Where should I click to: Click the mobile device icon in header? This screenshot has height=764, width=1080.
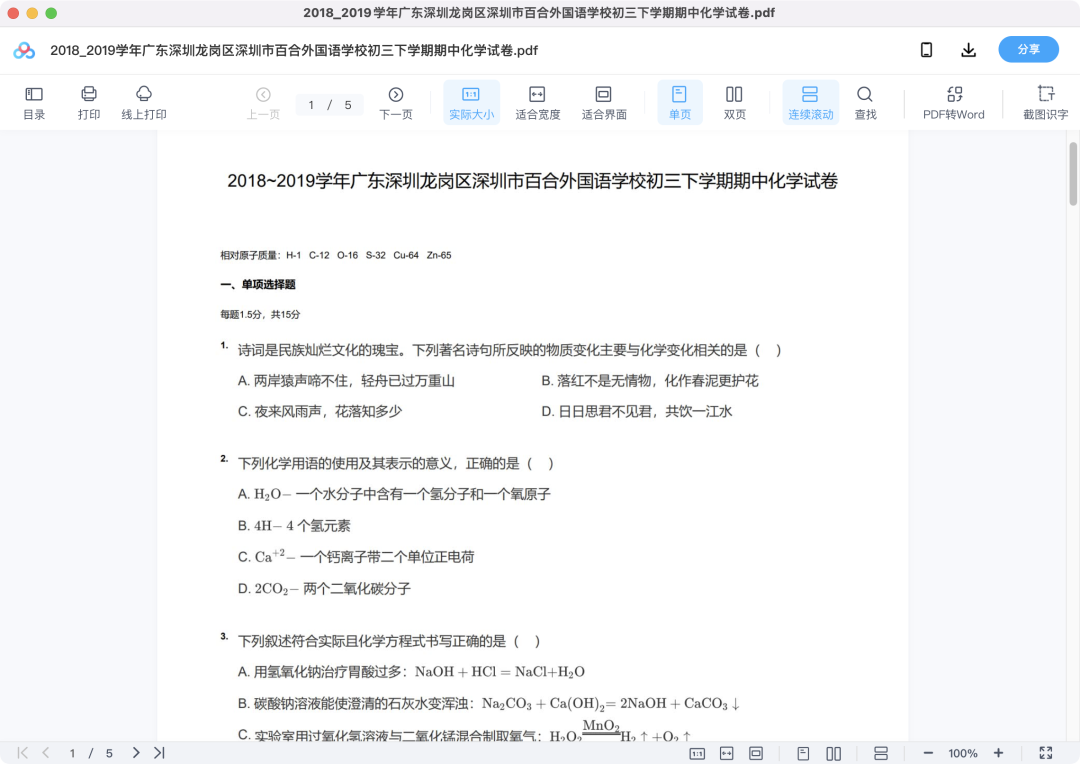point(926,50)
